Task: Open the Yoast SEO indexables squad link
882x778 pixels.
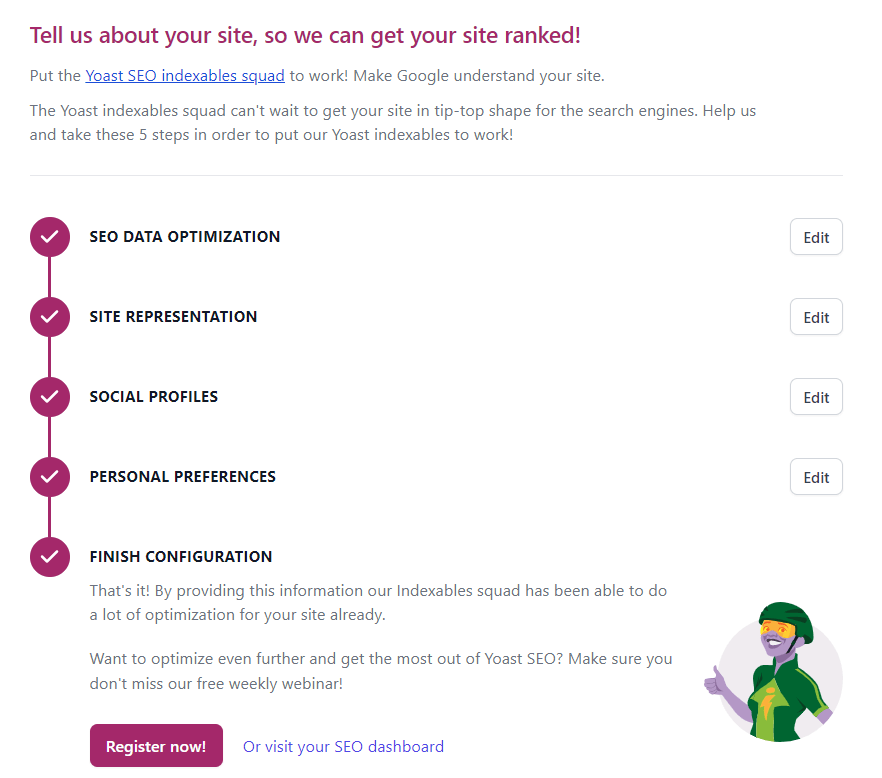Action: click(185, 75)
